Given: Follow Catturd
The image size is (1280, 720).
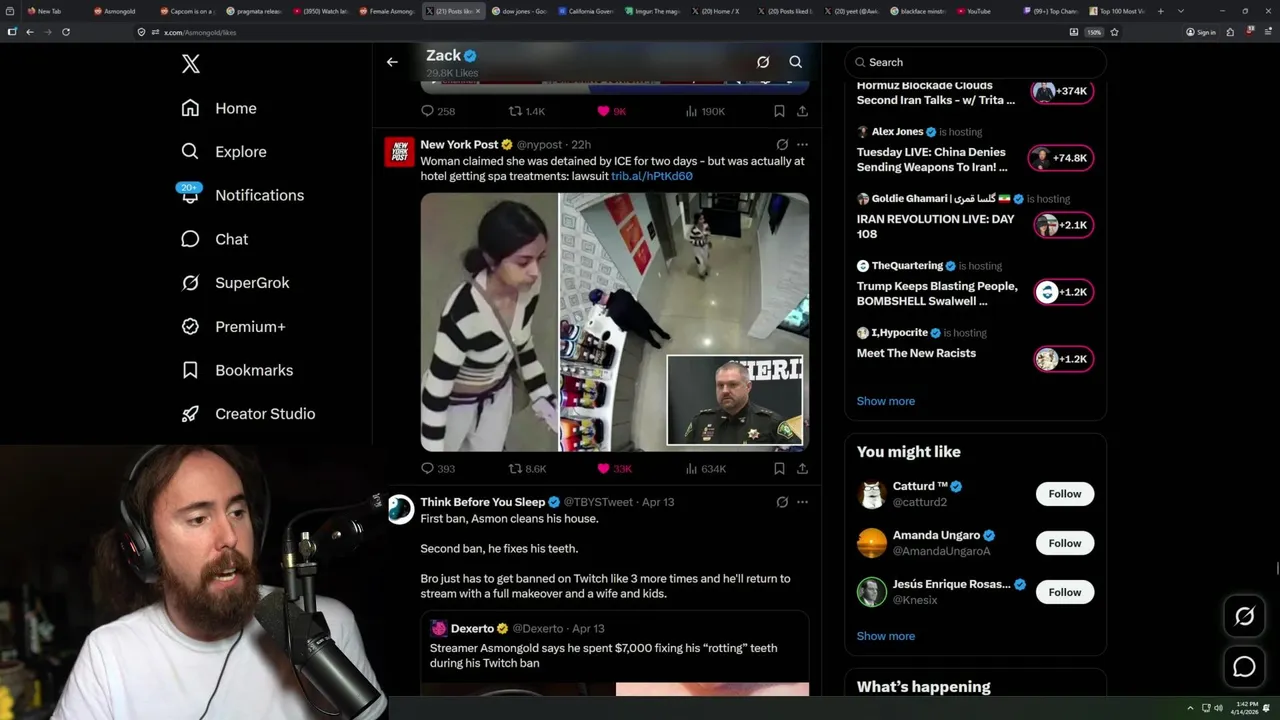Looking at the screenshot, I should click(1065, 494).
